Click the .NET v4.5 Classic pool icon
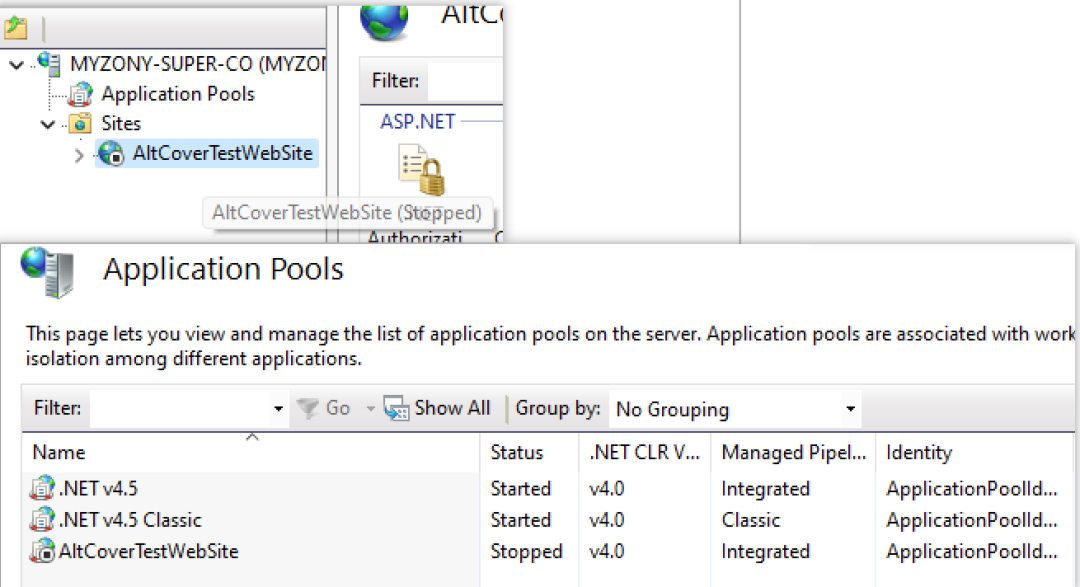Image resolution: width=1080 pixels, height=587 pixels. [43, 520]
